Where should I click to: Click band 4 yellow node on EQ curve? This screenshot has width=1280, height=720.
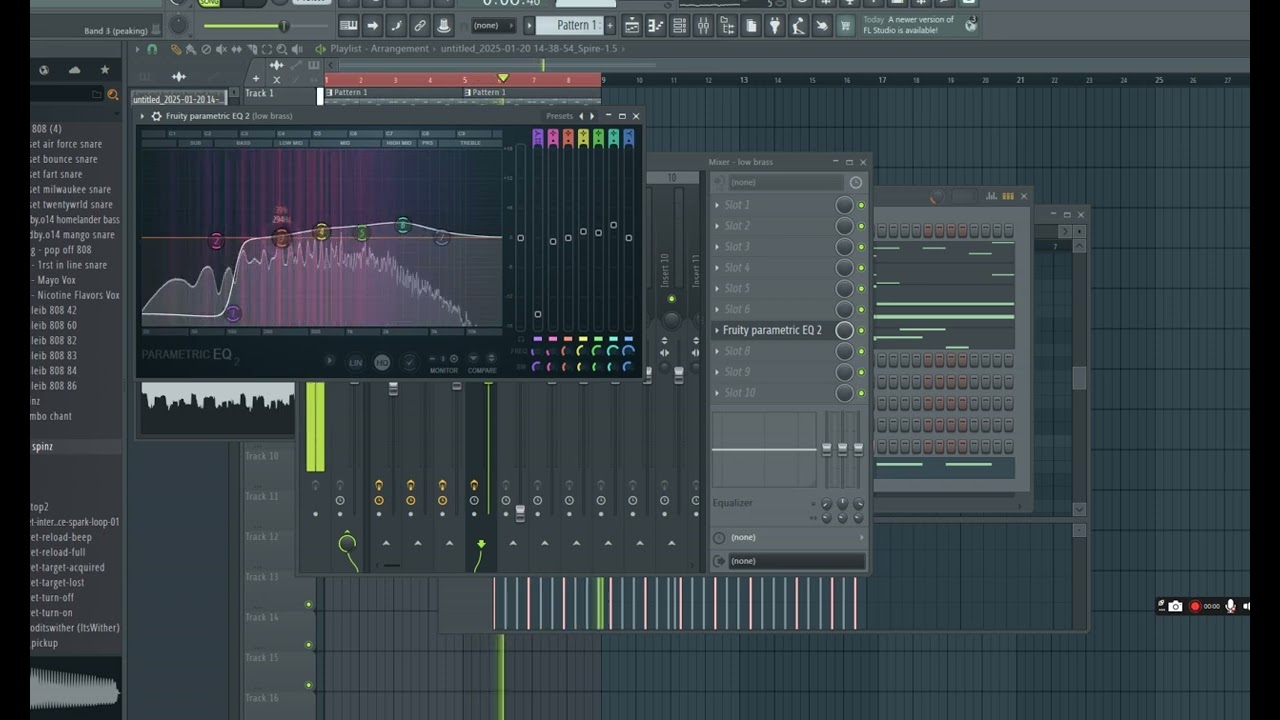pos(321,232)
